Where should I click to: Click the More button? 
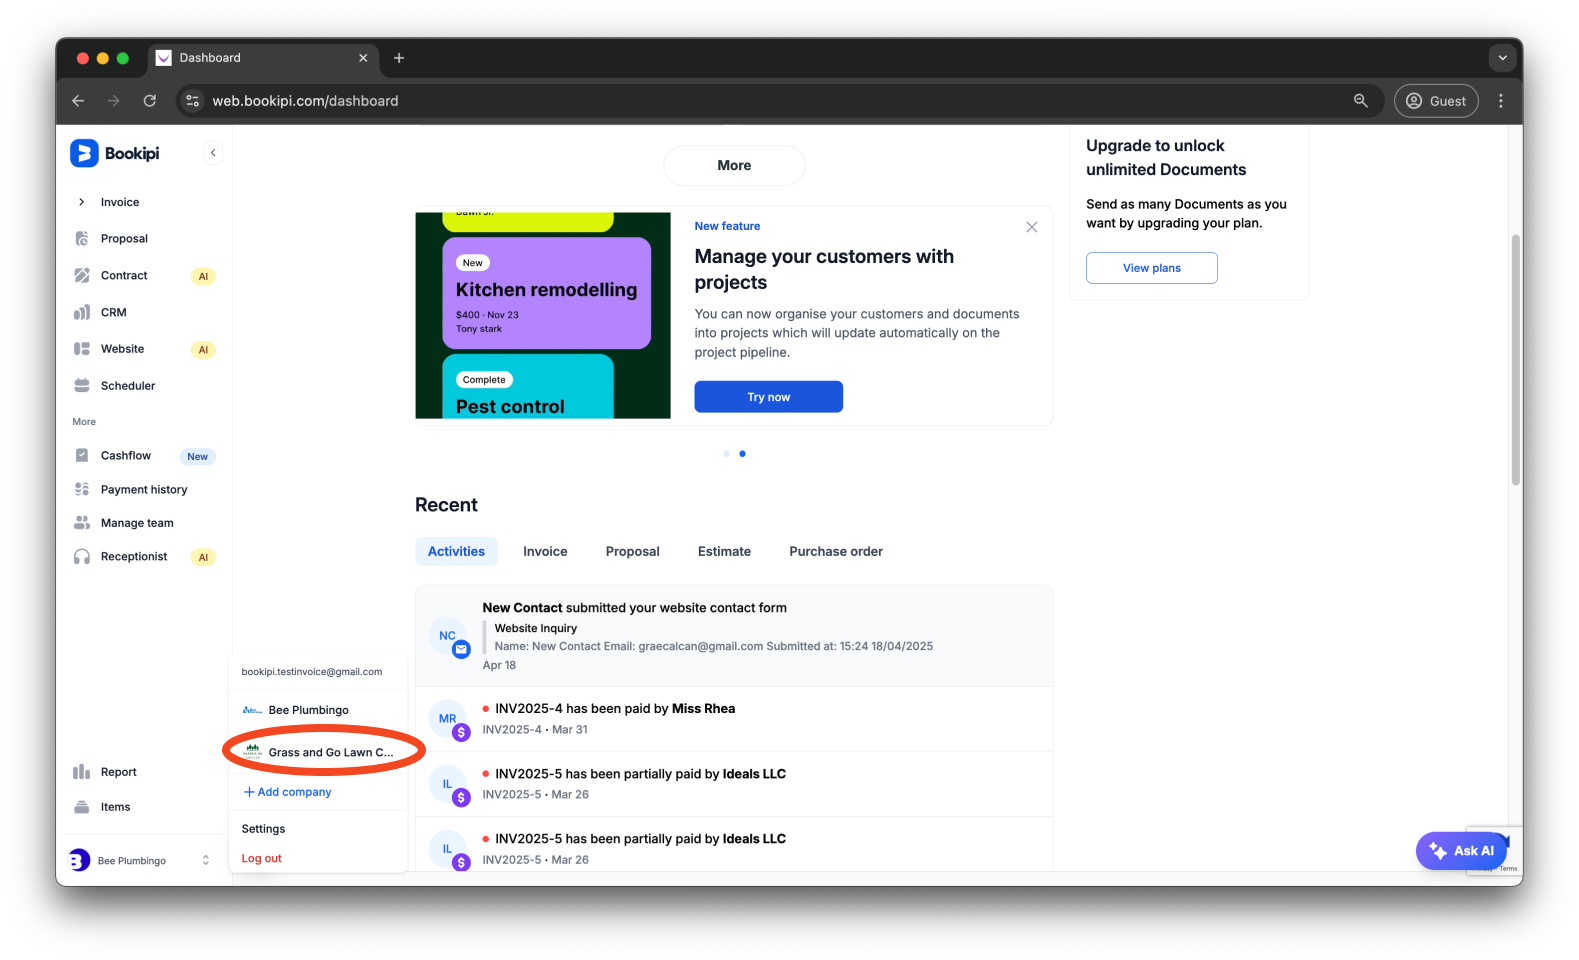[734, 166]
